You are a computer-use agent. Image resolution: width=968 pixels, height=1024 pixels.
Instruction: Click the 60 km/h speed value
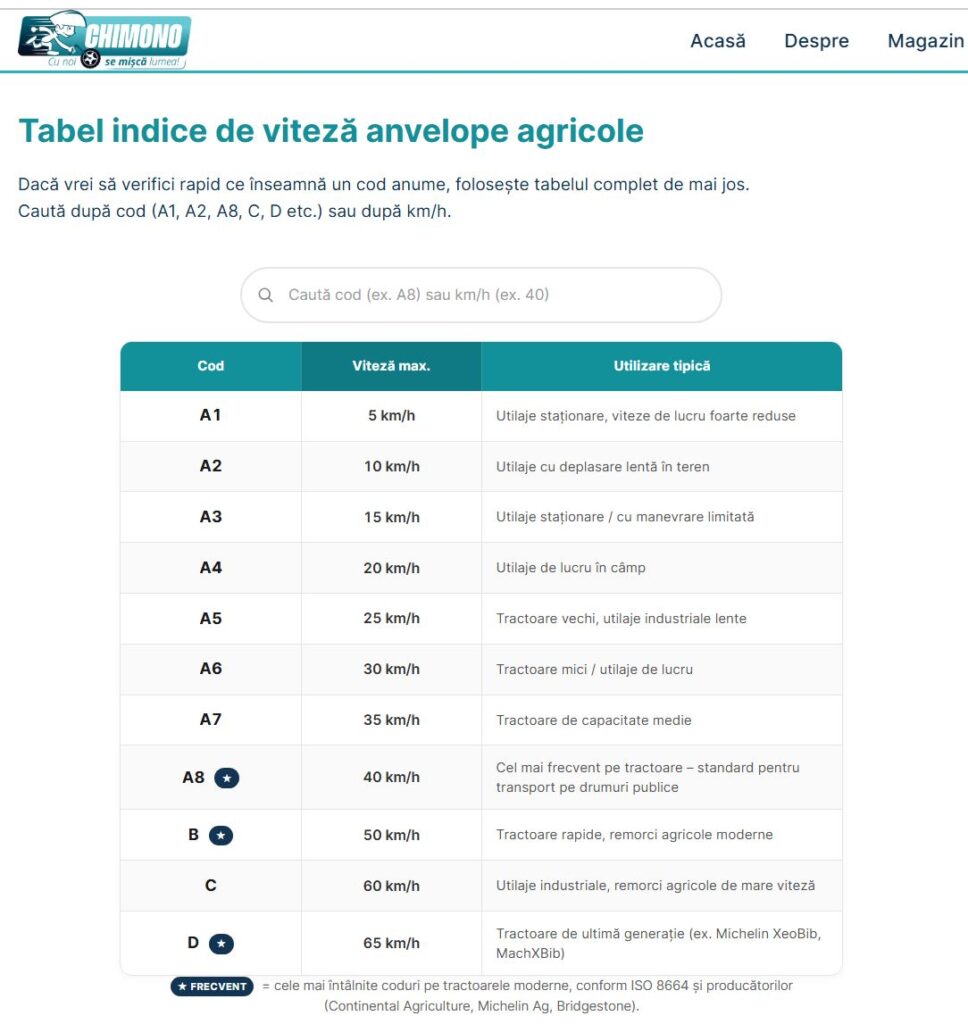click(391, 886)
